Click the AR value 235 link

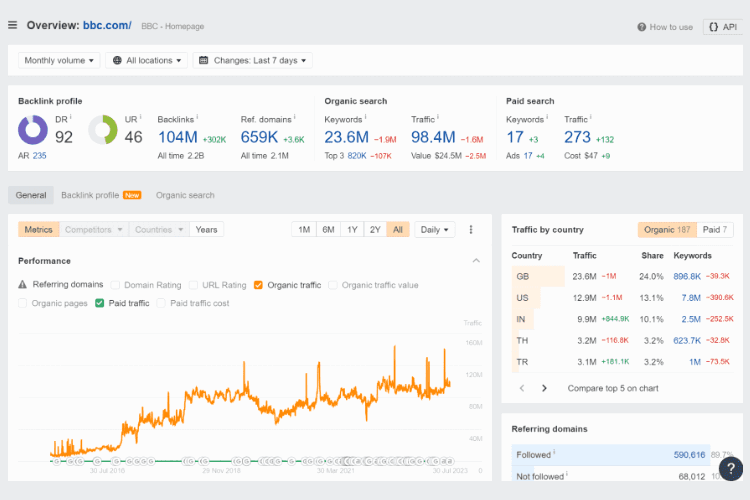click(x=40, y=156)
